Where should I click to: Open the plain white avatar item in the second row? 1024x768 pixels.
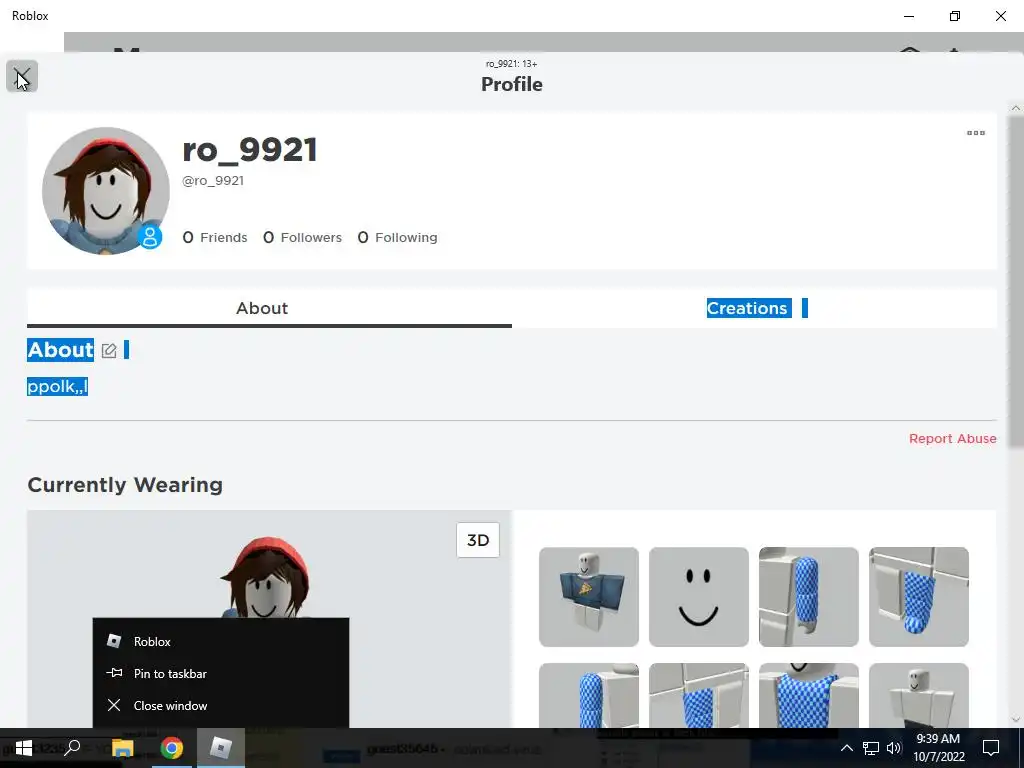(x=919, y=695)
